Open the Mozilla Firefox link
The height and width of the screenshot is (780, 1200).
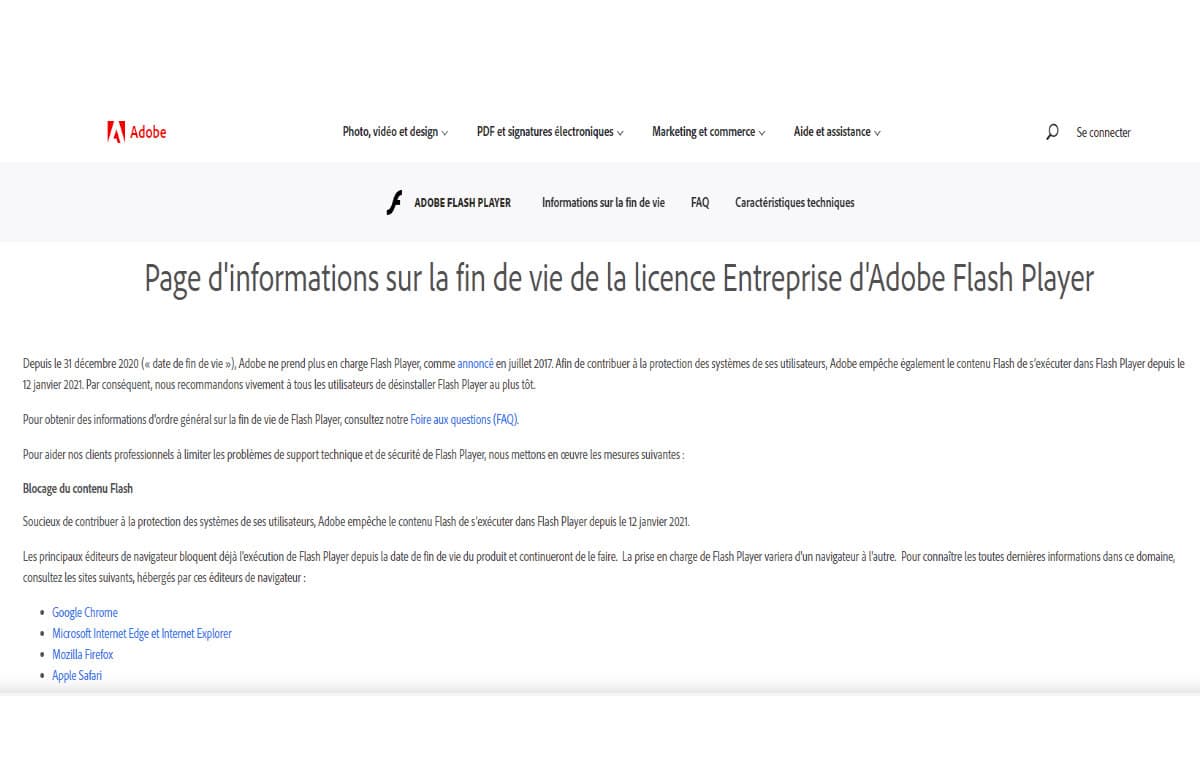coord(82,654)
